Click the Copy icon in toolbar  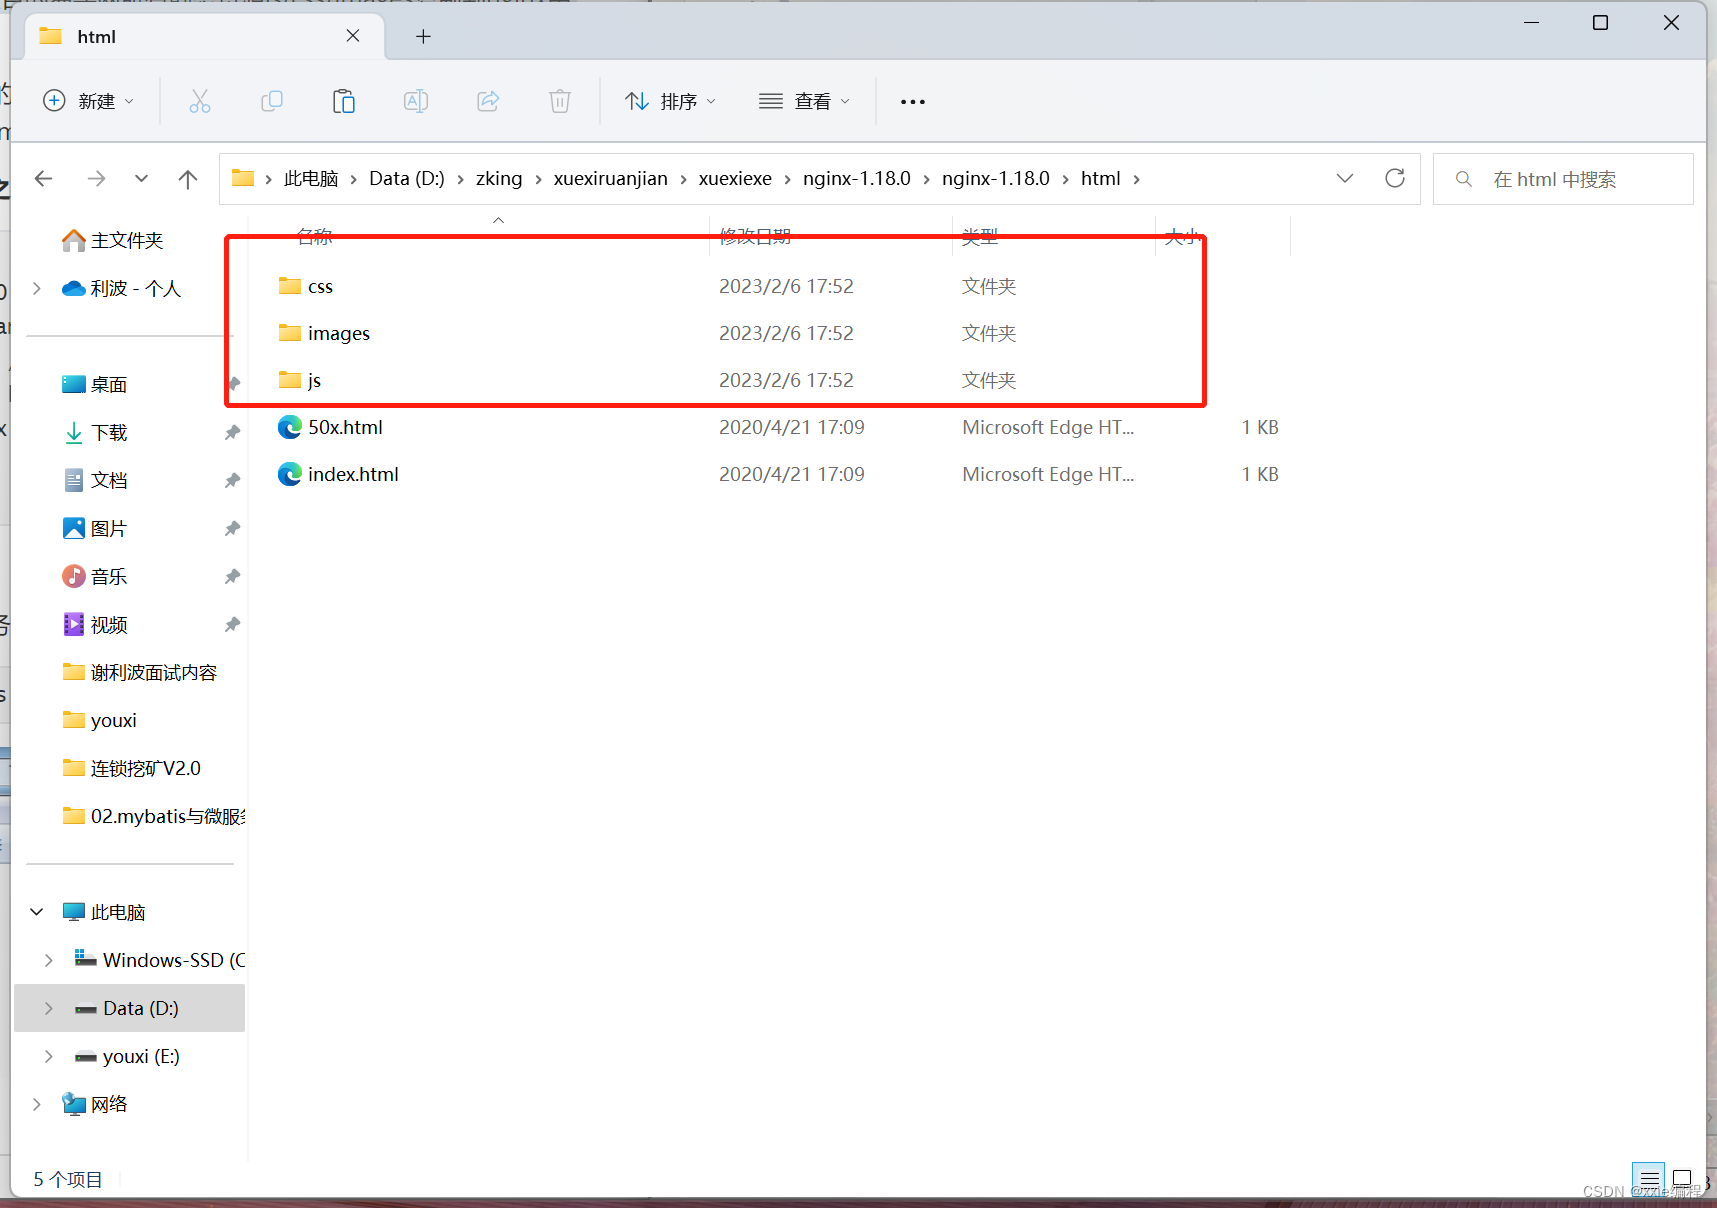(x=271, y=101)
